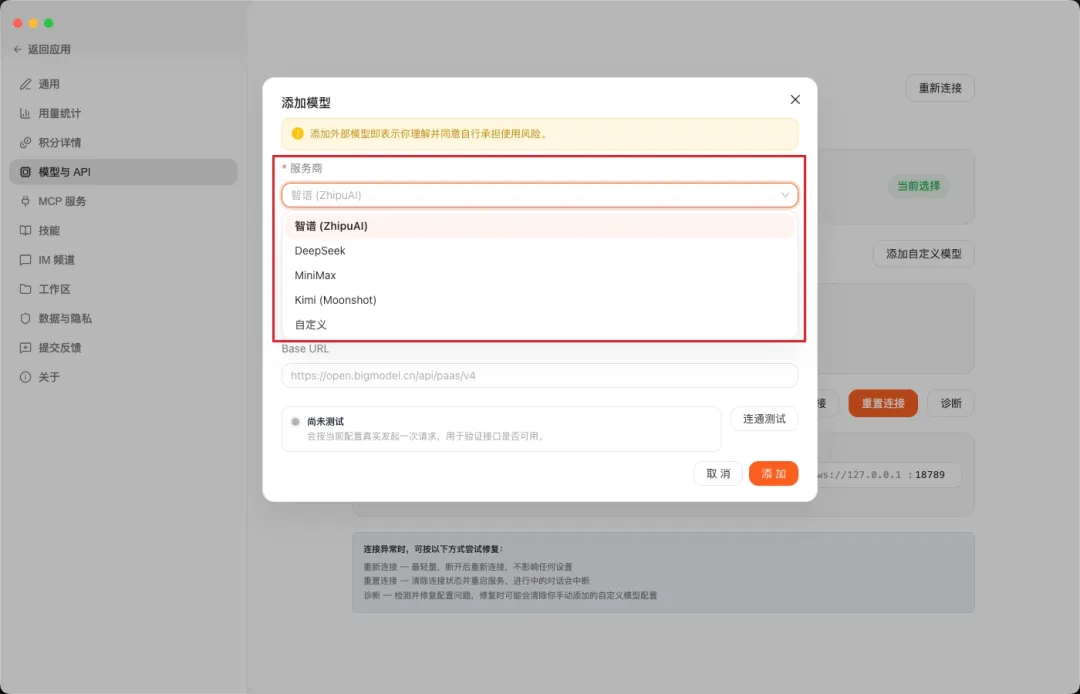Click 取消 to cancel adding the model
The height and width of the screenshot is (694, 1080).
click(x=718, y=474)
